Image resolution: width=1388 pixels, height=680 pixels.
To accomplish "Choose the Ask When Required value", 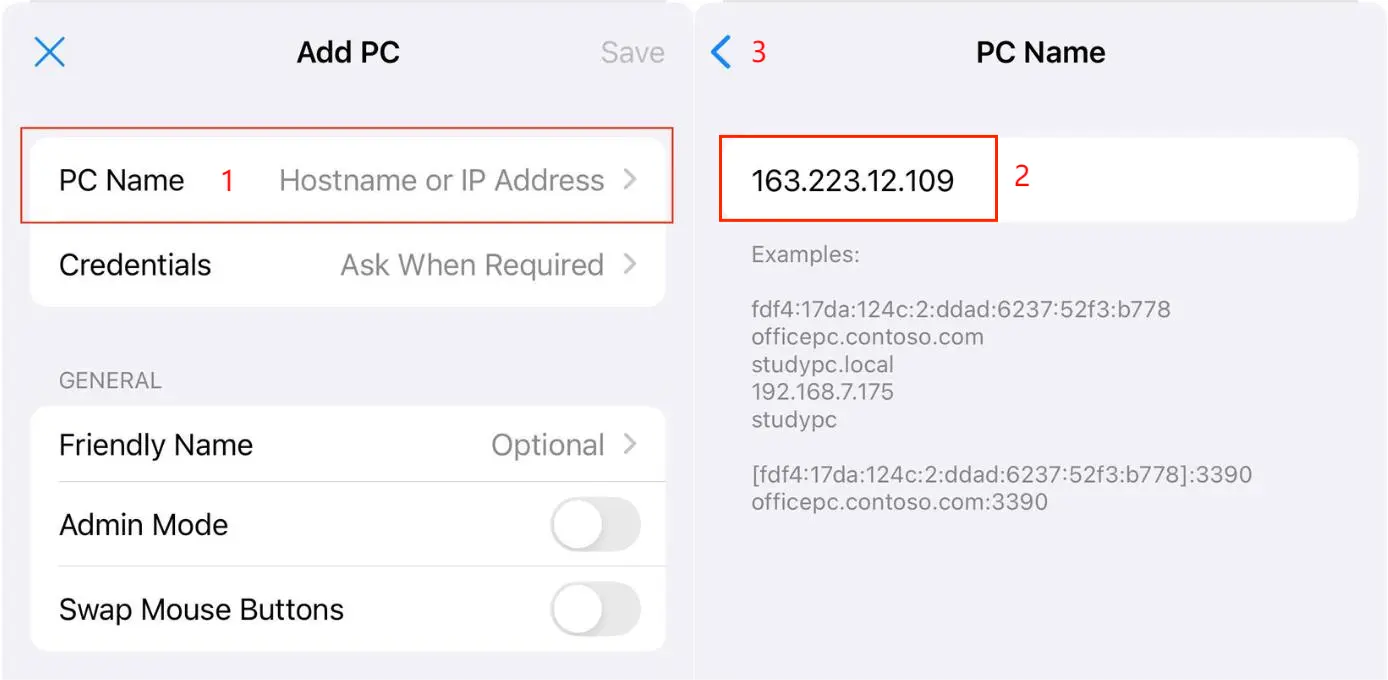I will click(472, 265).
